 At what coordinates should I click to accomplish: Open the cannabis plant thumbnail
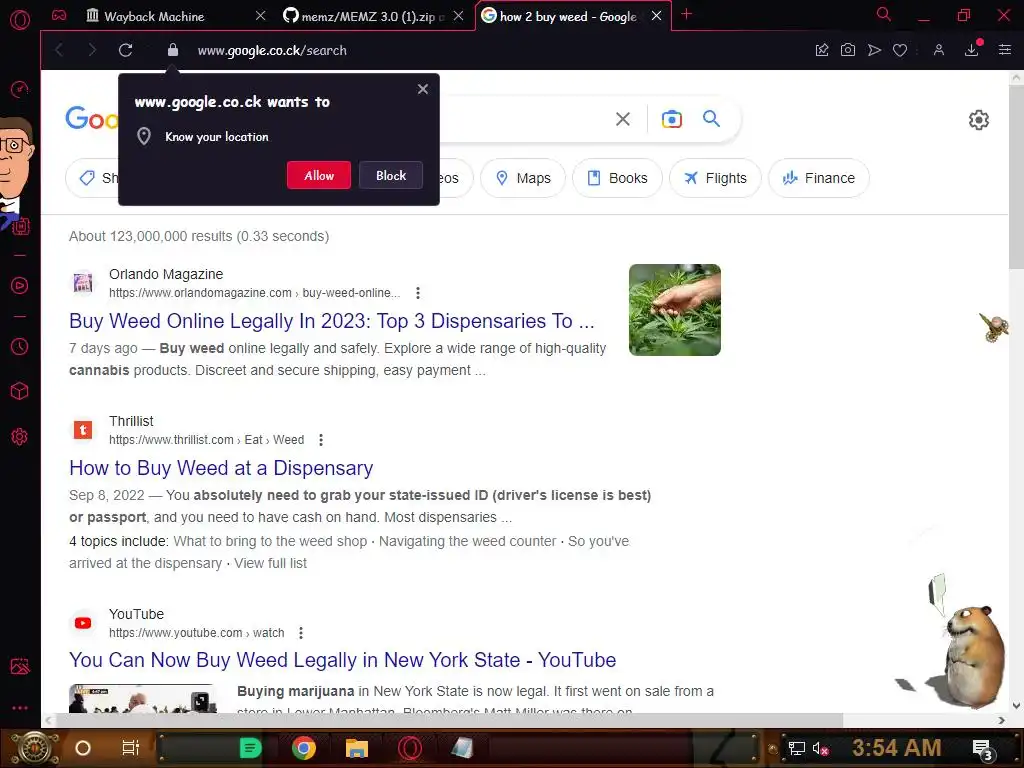click(675, 310)
